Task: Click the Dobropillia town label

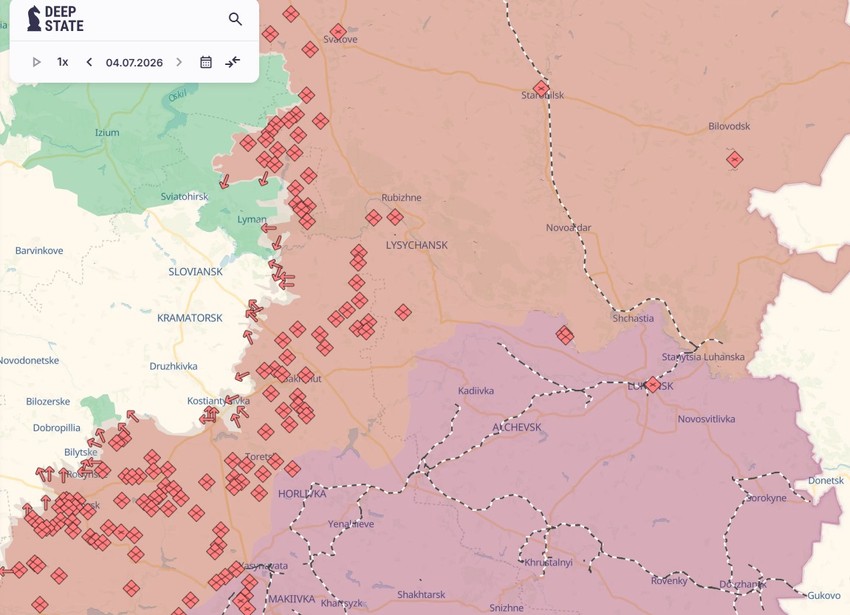Action: point(56,427)
